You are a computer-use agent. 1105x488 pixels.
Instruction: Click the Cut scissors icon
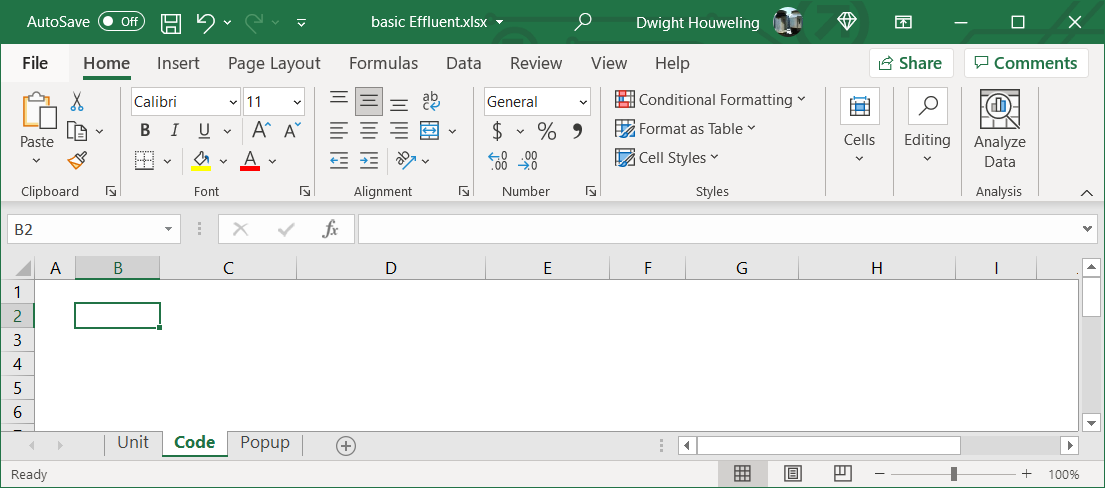(77, 102)
